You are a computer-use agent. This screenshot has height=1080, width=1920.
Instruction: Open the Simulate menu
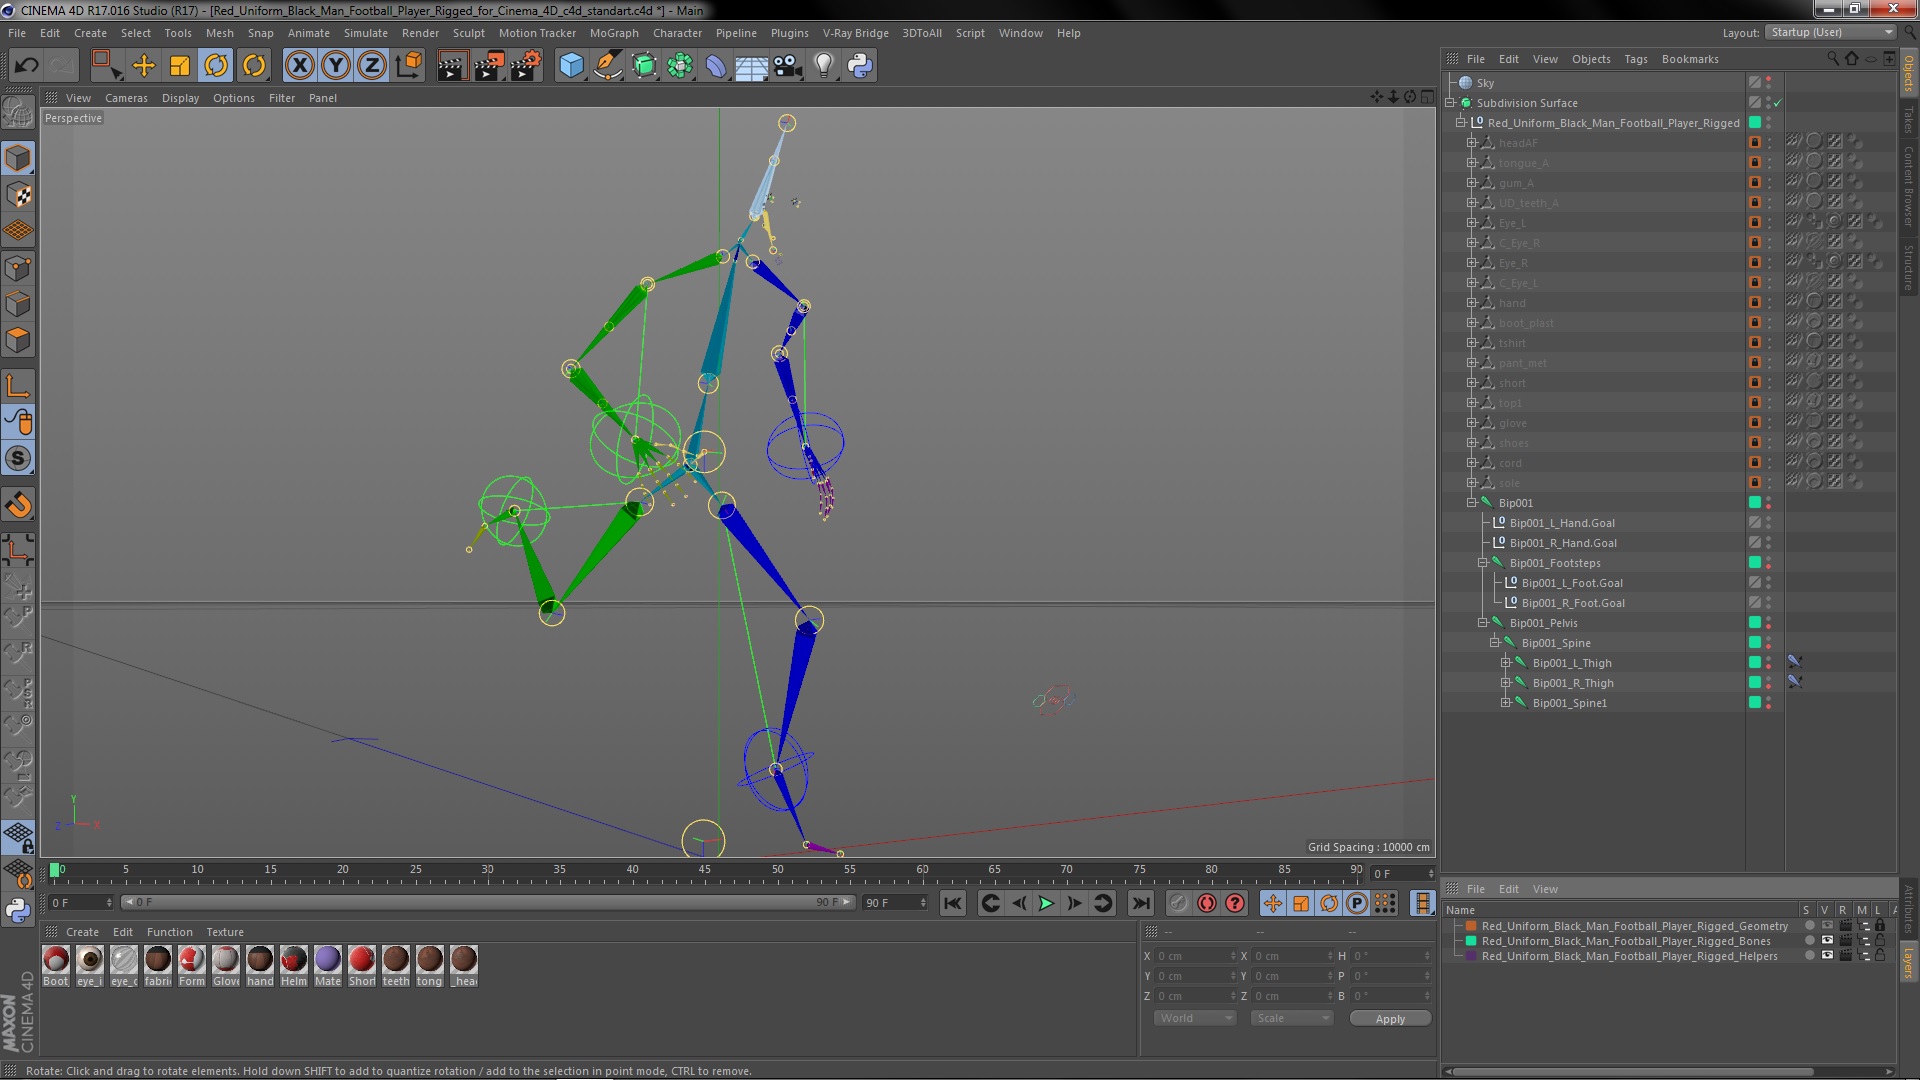[366, 33]
